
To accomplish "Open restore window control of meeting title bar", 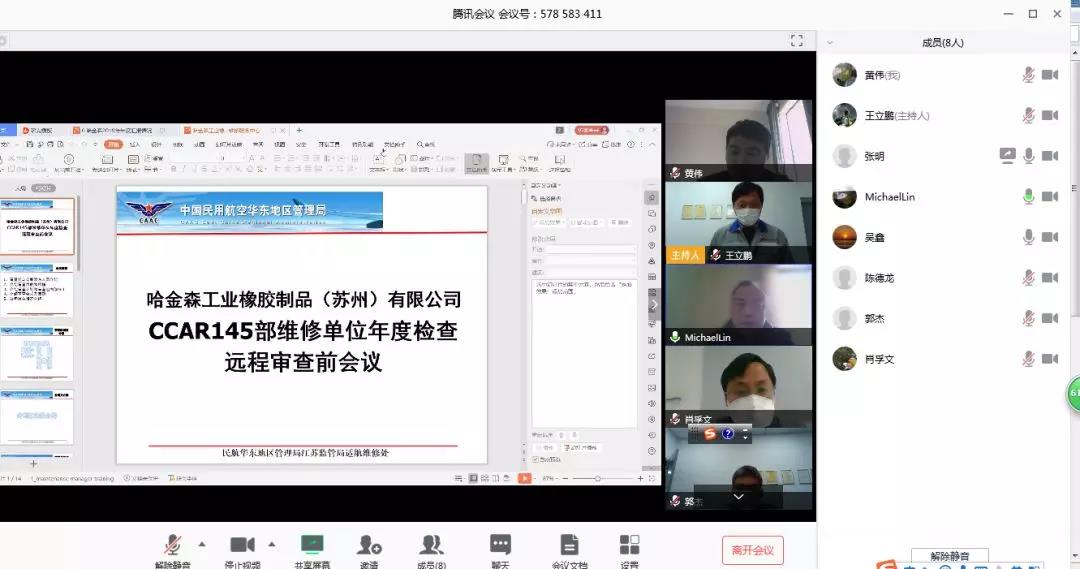I will pyautogui.click(x=1032, y=14).
